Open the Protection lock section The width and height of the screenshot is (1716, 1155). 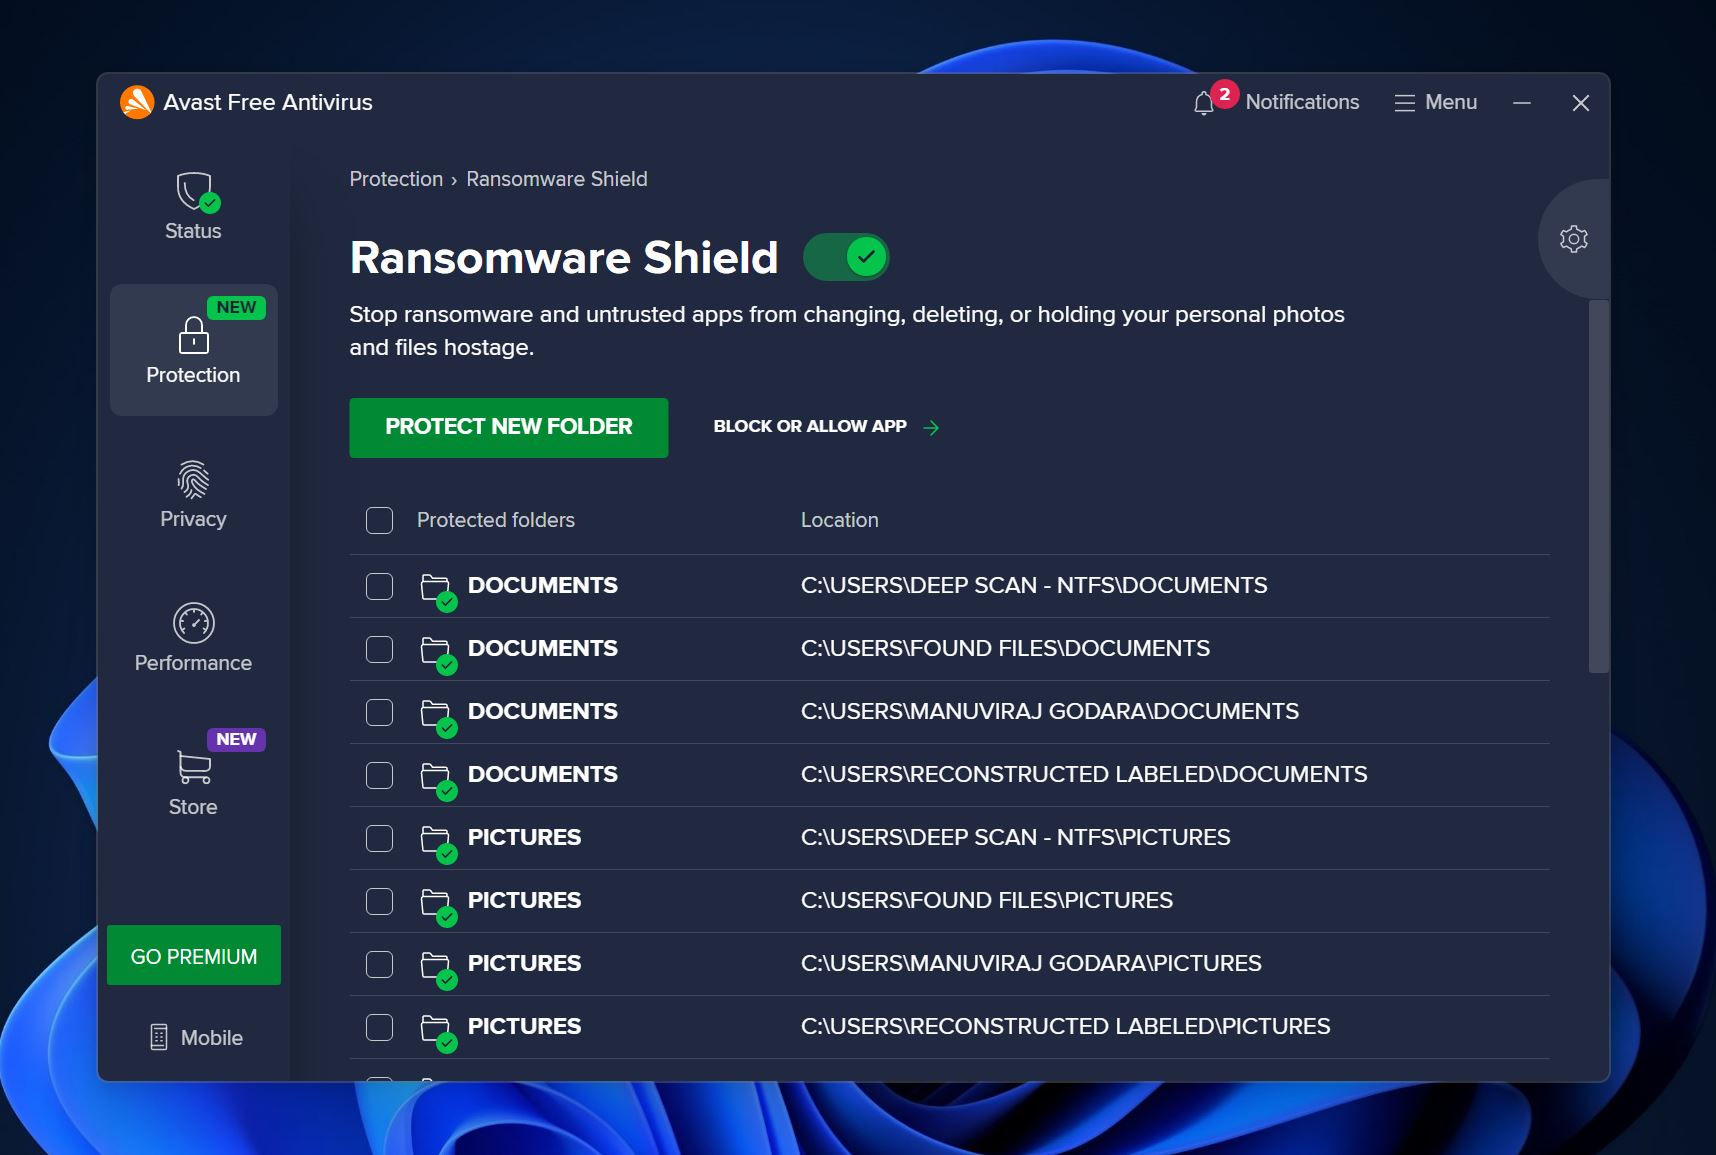pos(193,350)
